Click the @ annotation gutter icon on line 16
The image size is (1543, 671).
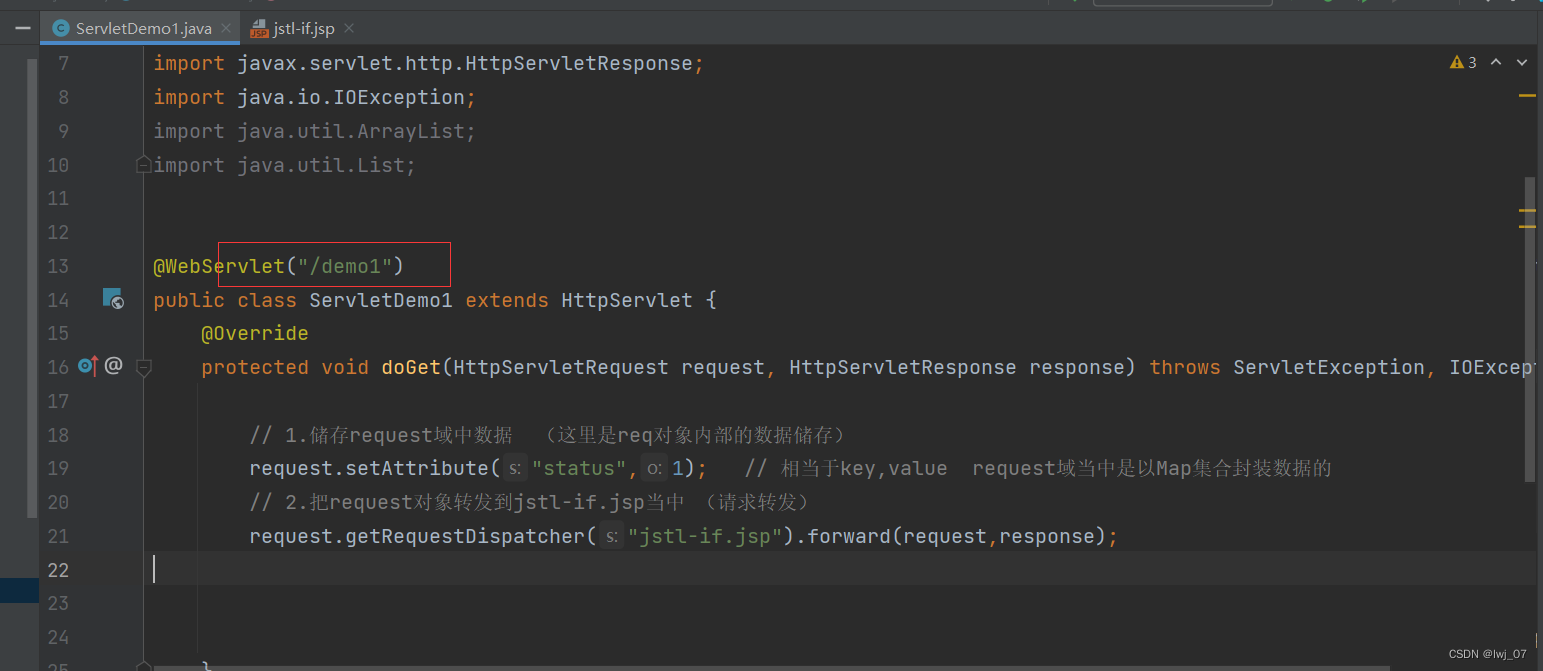coord(113,366)
